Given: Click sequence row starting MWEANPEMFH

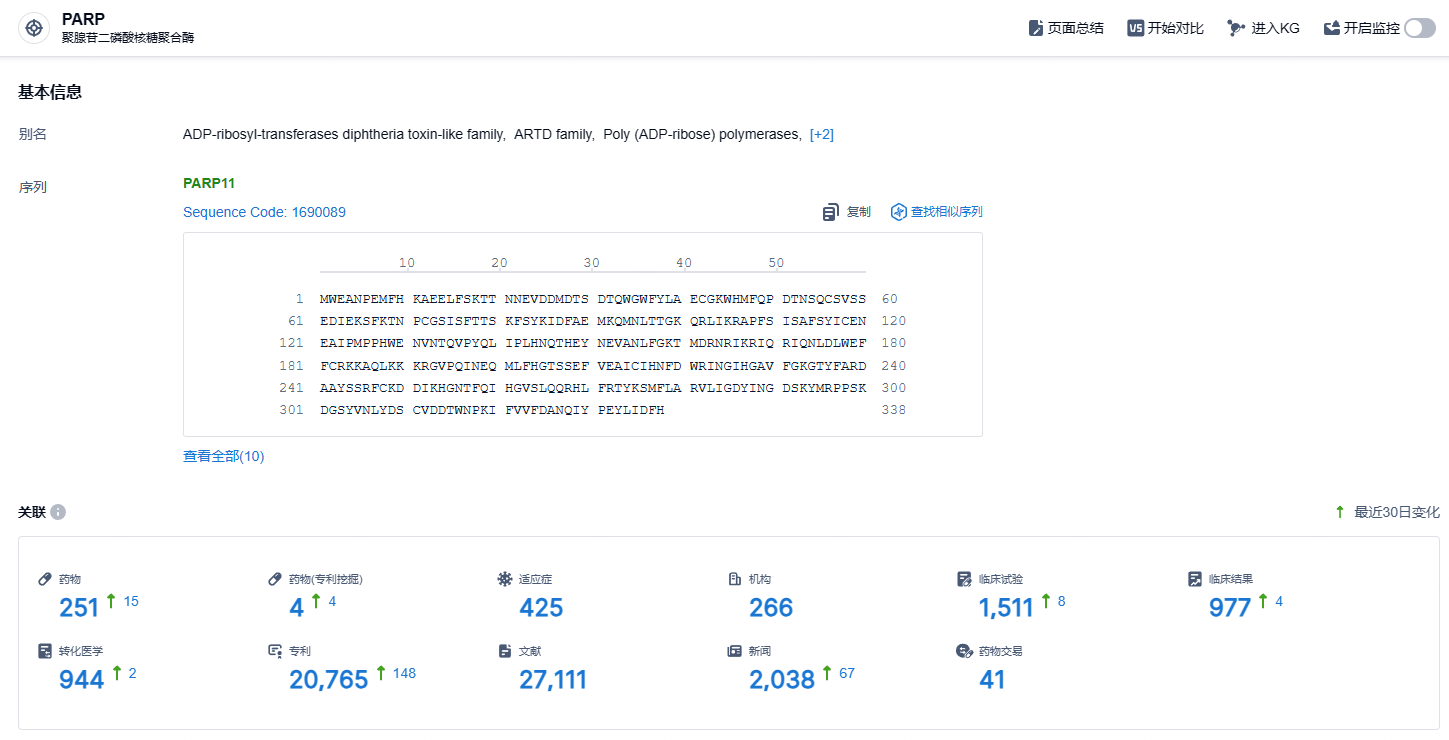Looking at the screenshot, I should pyautogui.click(x=593, y=299).
